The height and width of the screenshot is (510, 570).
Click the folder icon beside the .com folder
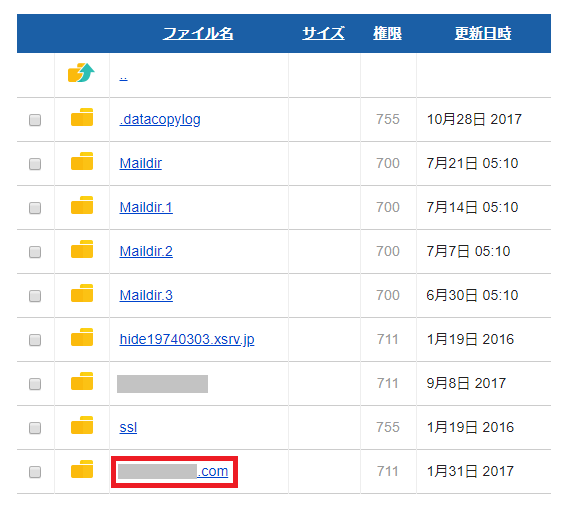click(82, 469)
